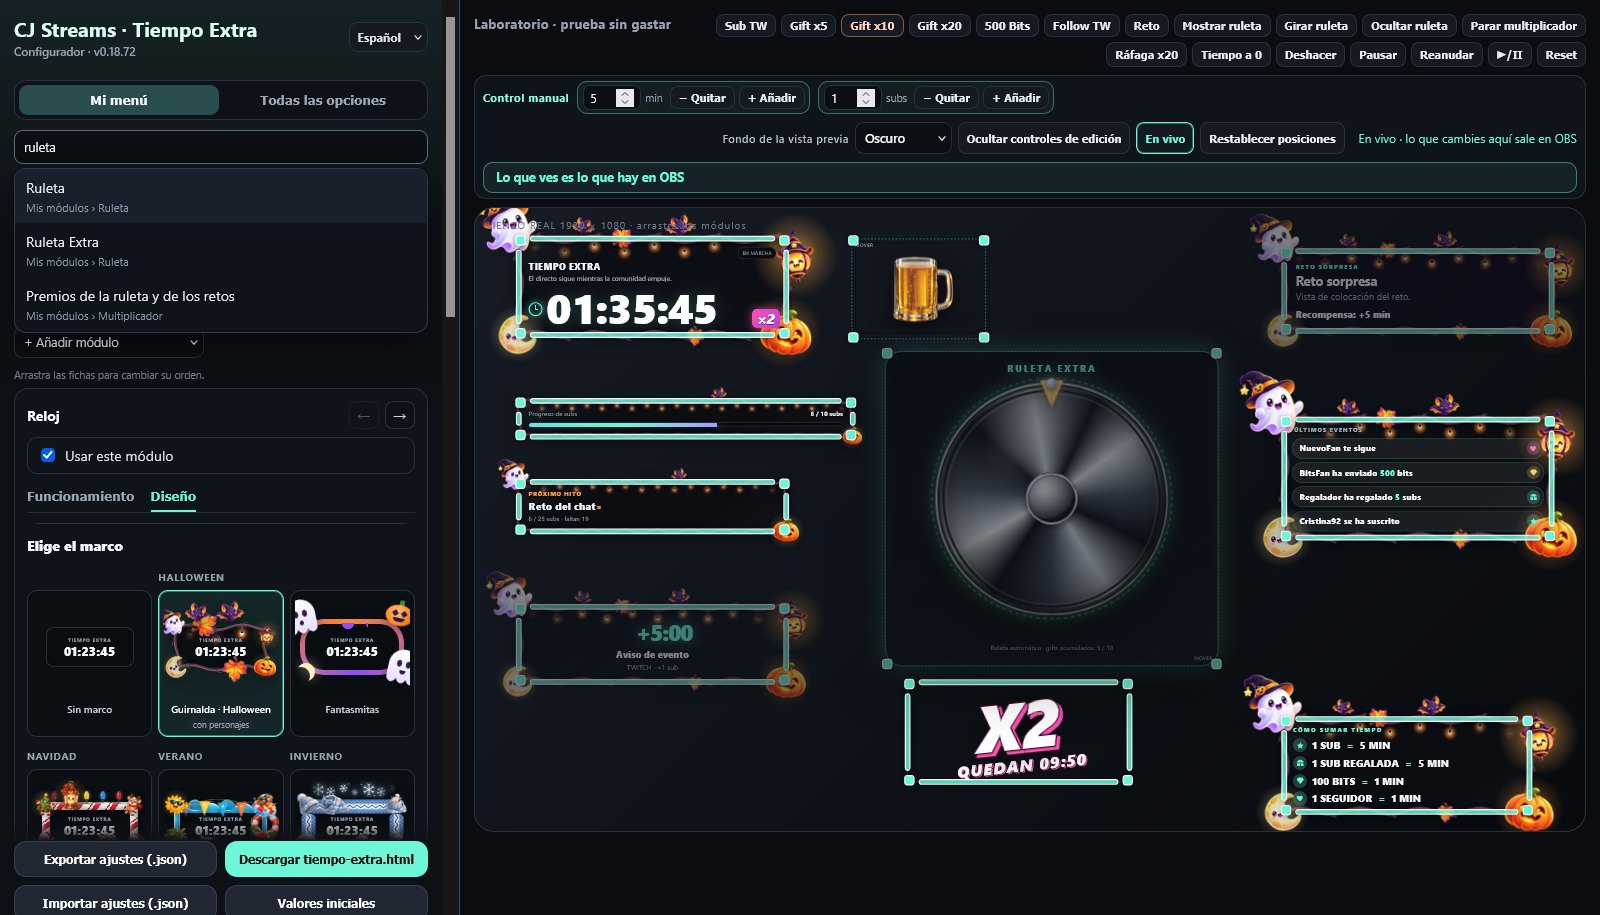
Task: Open the Oscuro preview background dropdown
Action: [903, 139]
